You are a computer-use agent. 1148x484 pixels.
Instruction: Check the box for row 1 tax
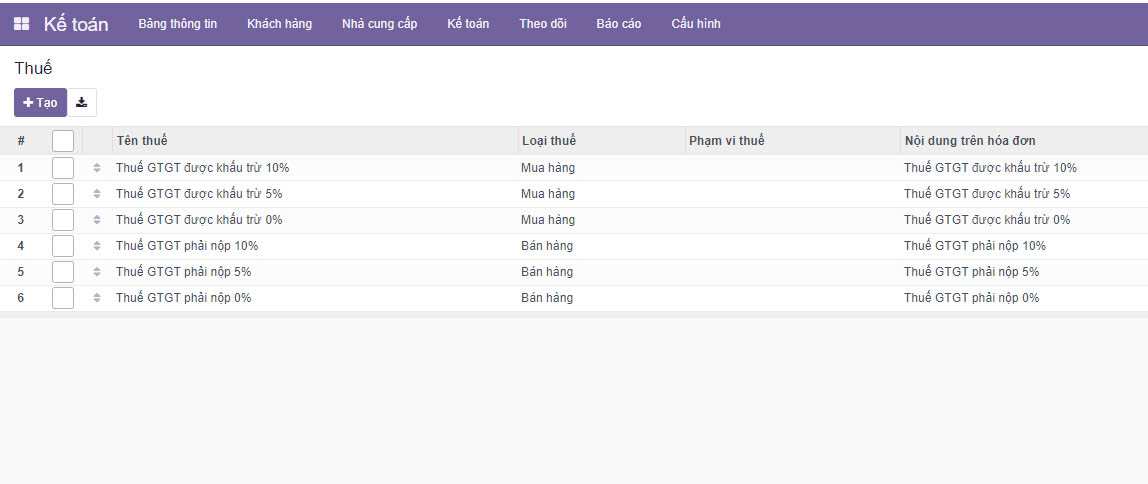(x=63, y=168)
